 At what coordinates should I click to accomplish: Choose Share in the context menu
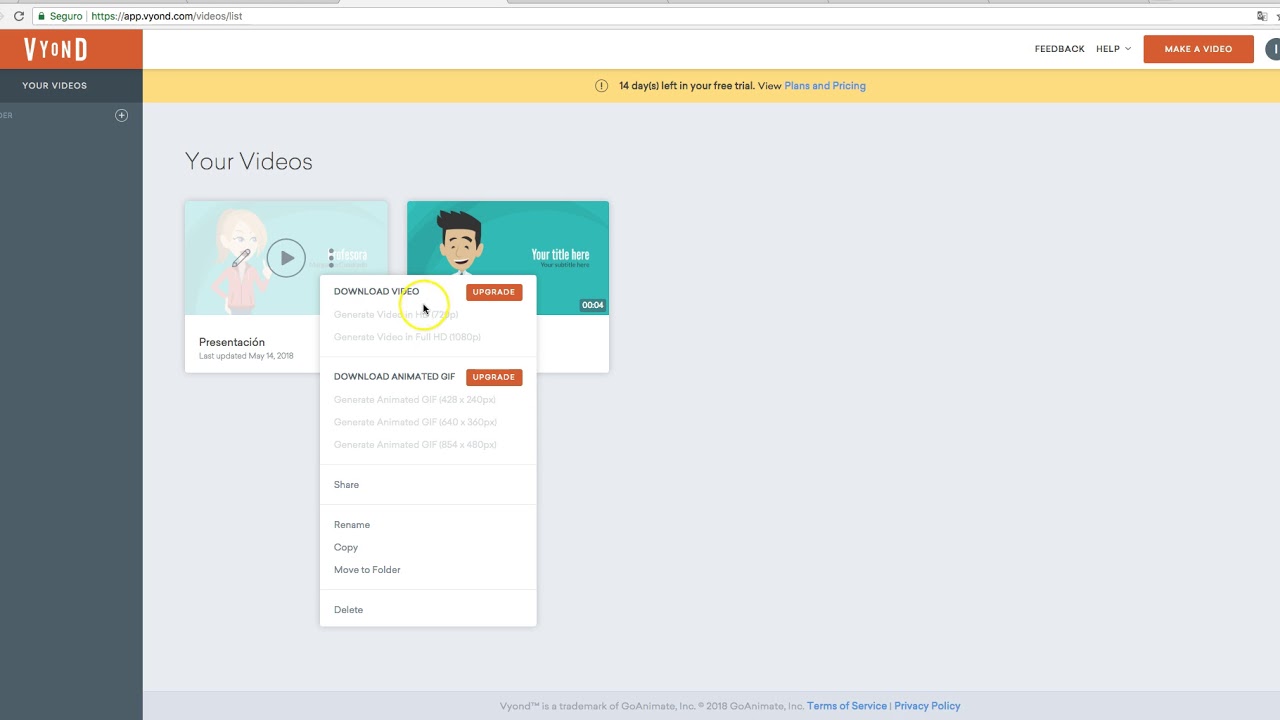(346, 485)
